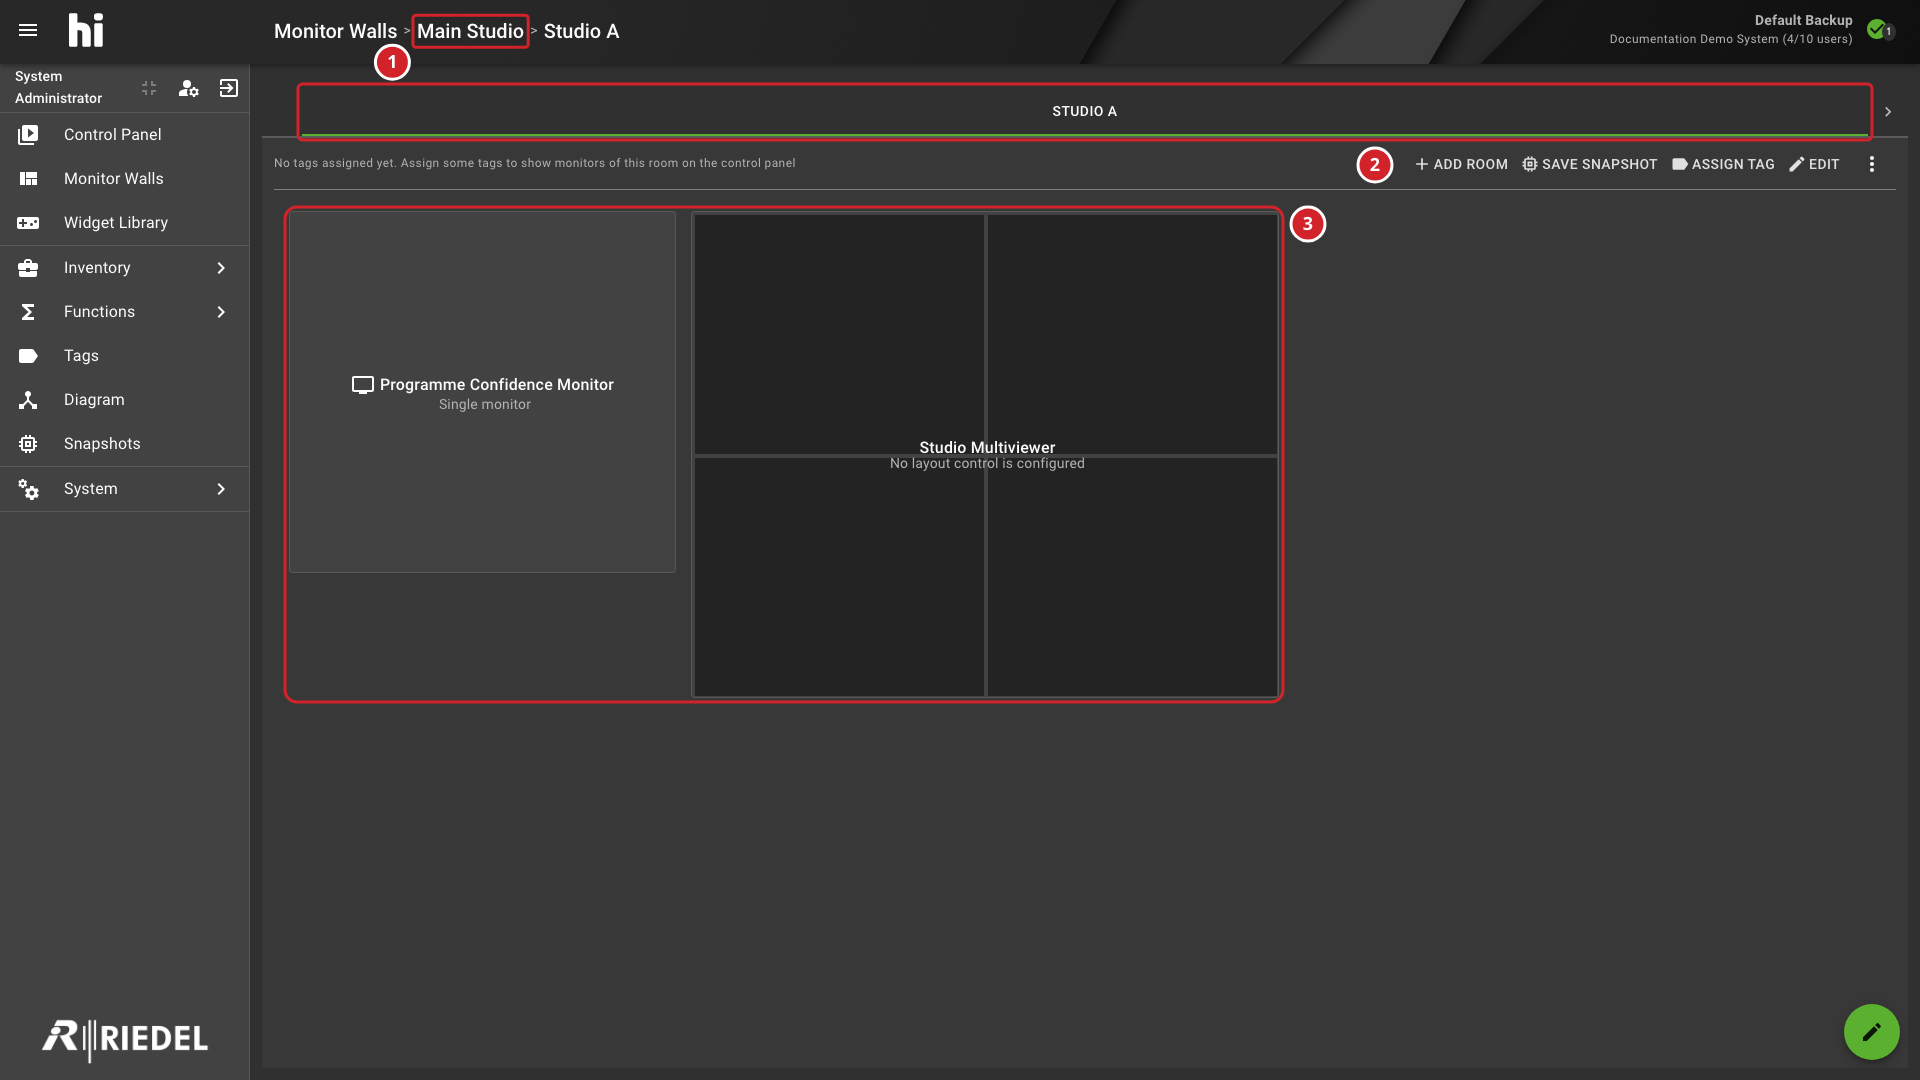
Task: Click the Snapshots chip icon
Action: click(x=28, y=444)
